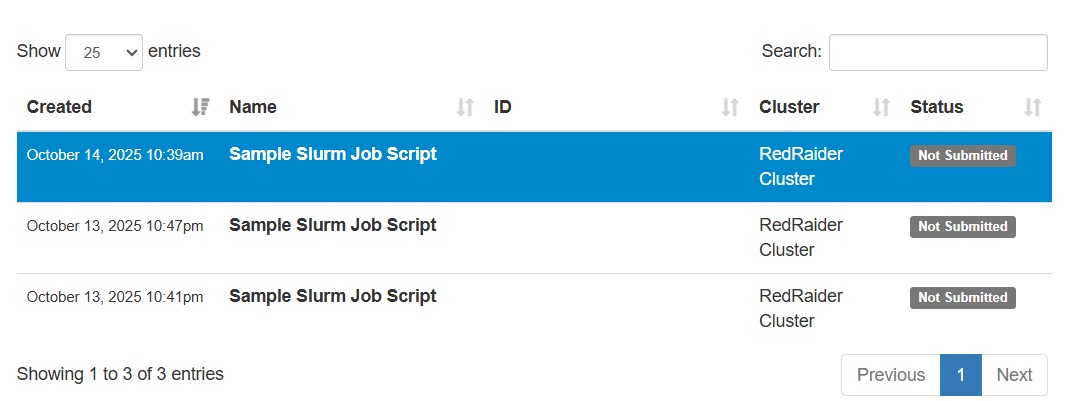Open the entries-per-page dropdown showing 25
Viewport: 1065px width, 401px height.
coord(104,53)
